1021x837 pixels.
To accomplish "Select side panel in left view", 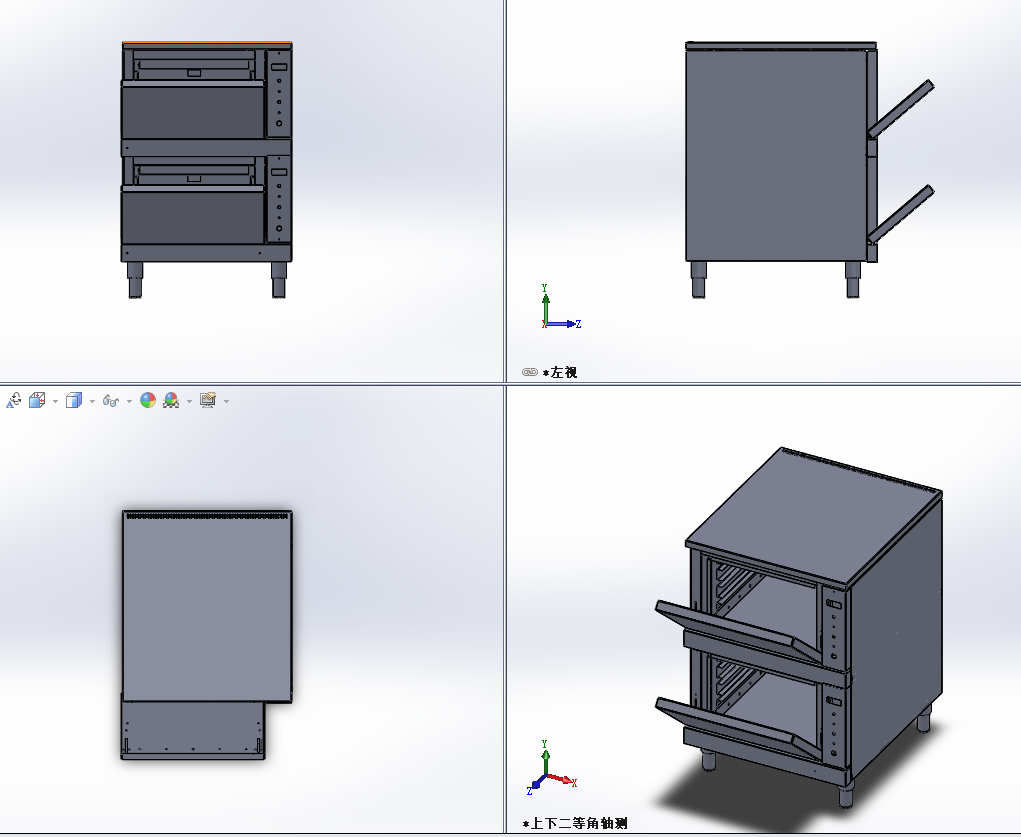I will pyautogui.click(x=776, y=155).
